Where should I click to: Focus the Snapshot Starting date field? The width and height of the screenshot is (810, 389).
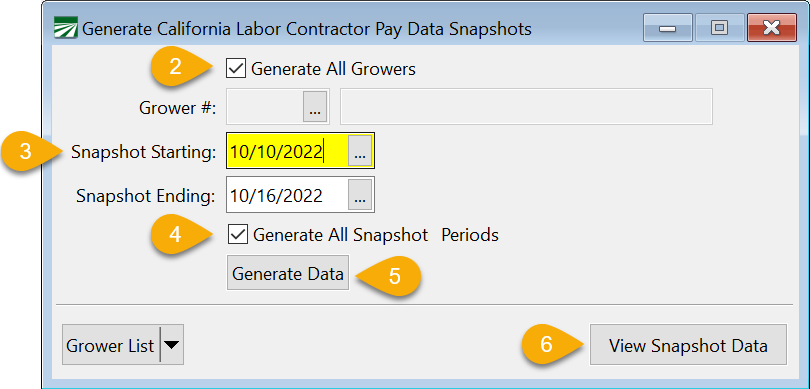click(288, 151)
